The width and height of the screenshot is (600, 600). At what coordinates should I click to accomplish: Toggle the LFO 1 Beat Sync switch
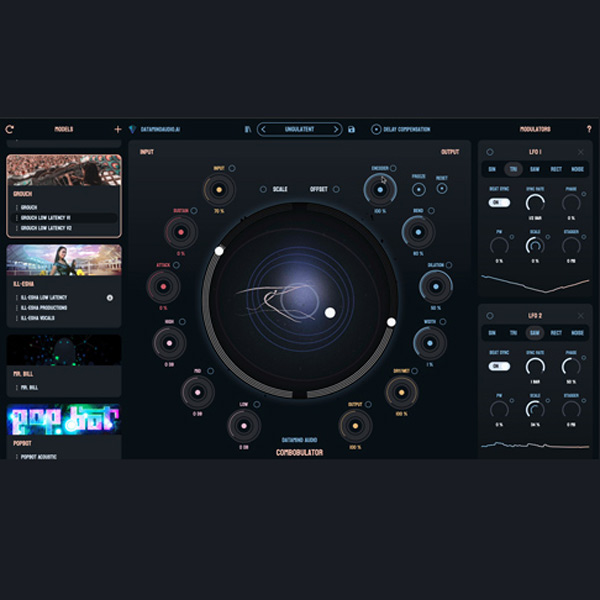[498, 203]
